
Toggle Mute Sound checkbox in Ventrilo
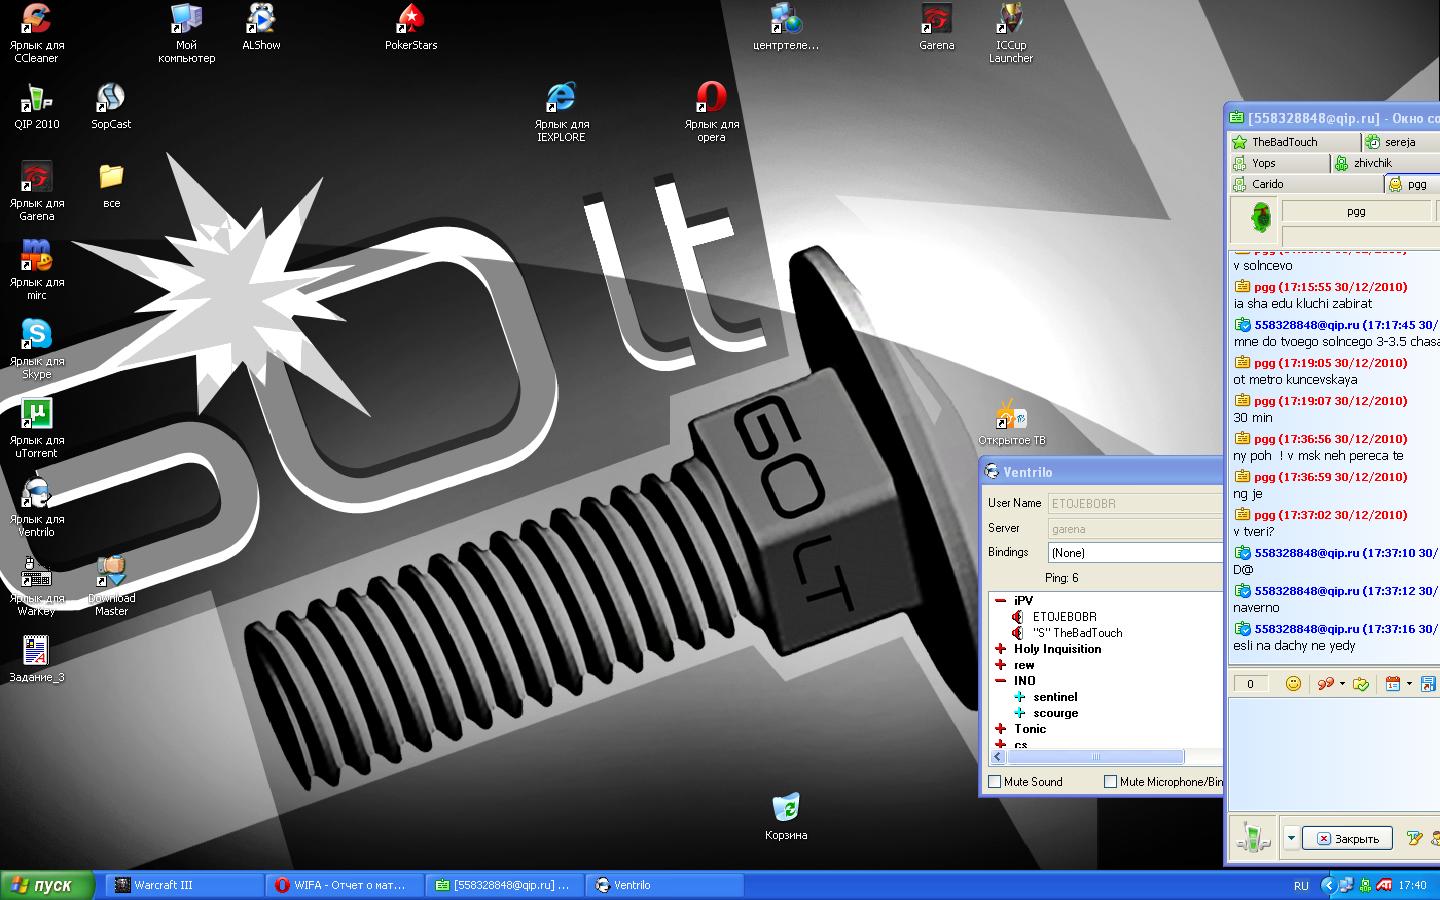[995, 782]
